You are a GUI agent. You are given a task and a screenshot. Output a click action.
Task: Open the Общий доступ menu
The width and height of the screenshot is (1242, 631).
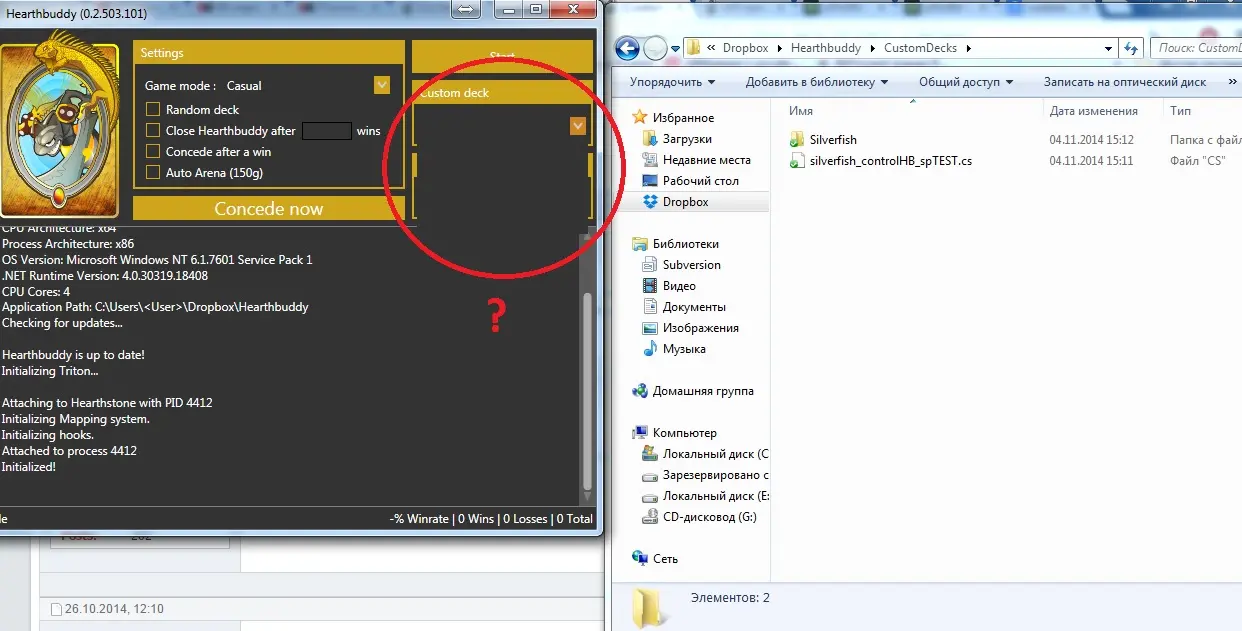point(965,82)
